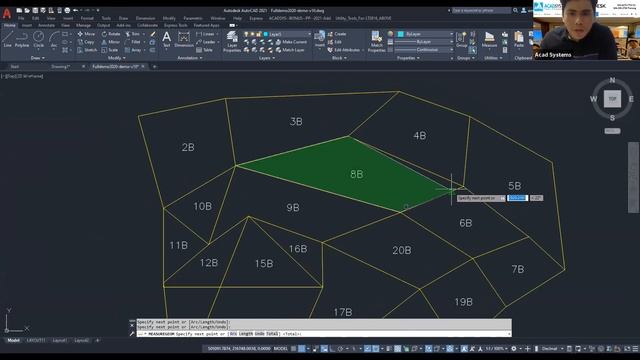Image resolution: width=640 pixels, height=360 pixels.
Task: Click Match Layer button
Action: [x=290, y=50]
